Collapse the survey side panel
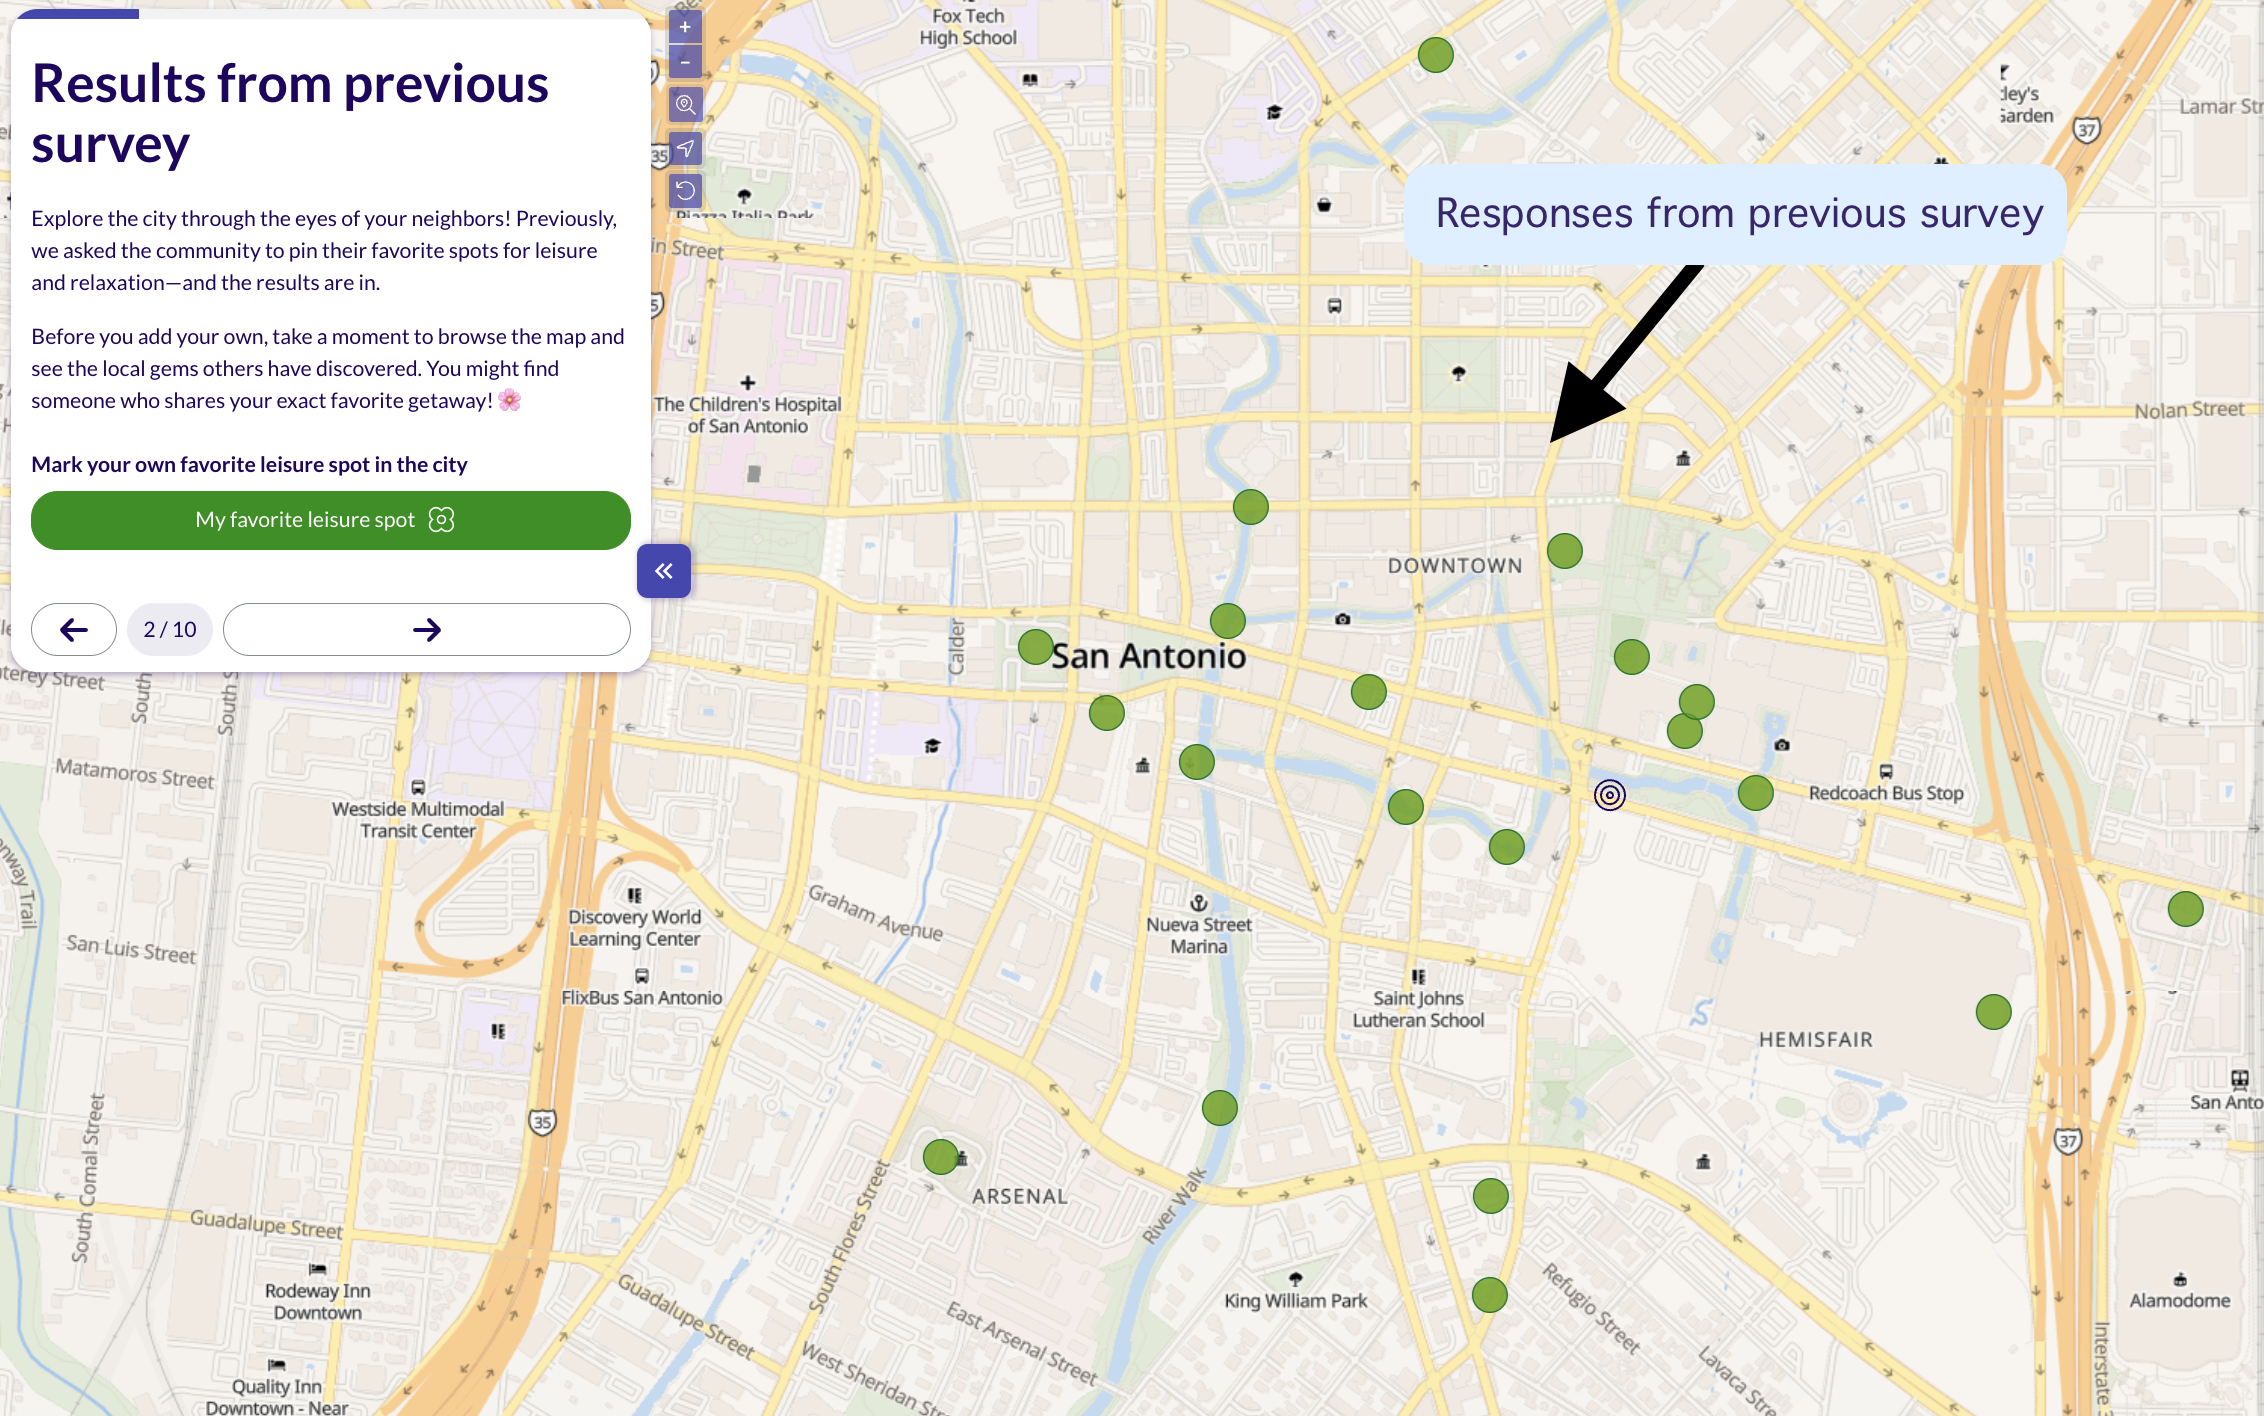 pos(664,571)
